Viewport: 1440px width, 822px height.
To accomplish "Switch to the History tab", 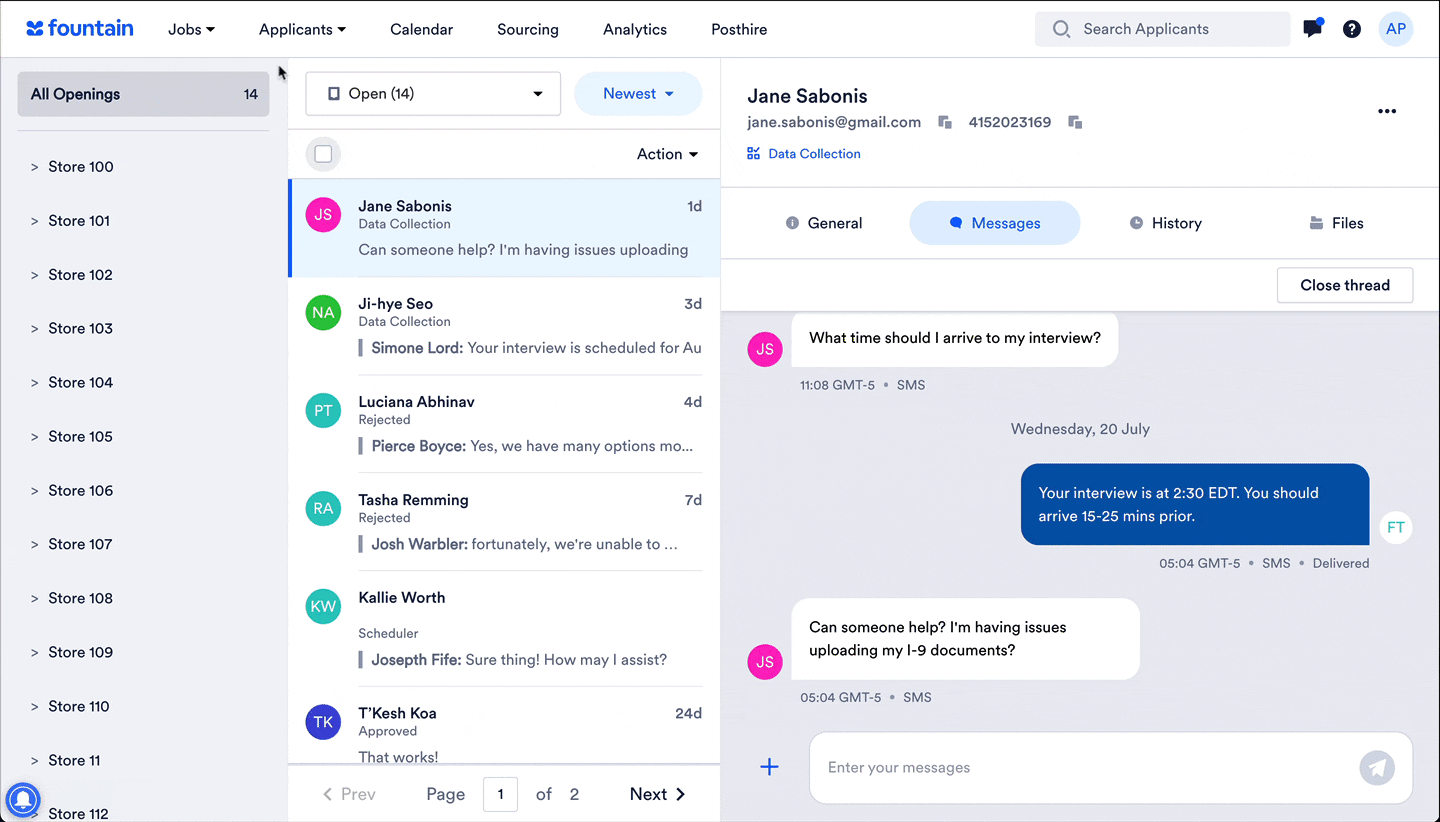I will pos(1165,222).
